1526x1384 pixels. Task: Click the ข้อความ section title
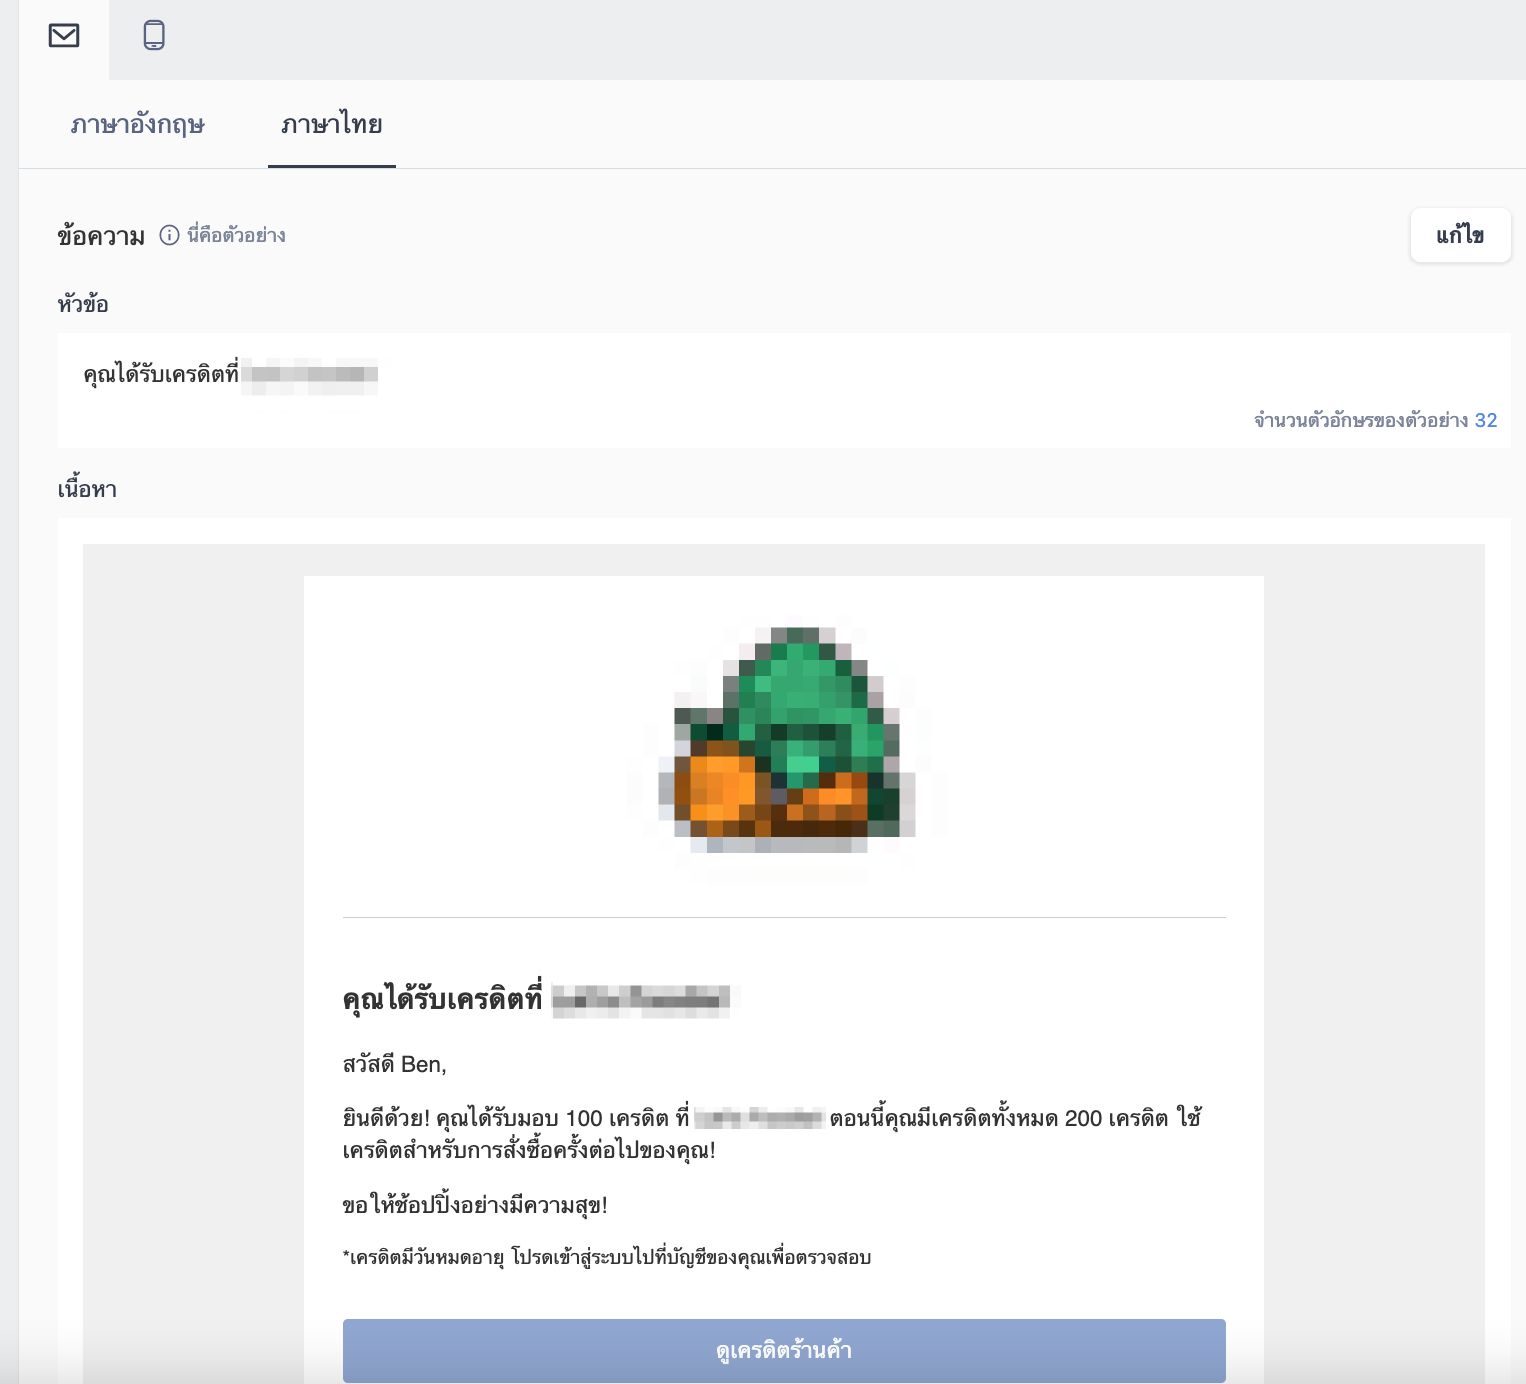[101, 236]
